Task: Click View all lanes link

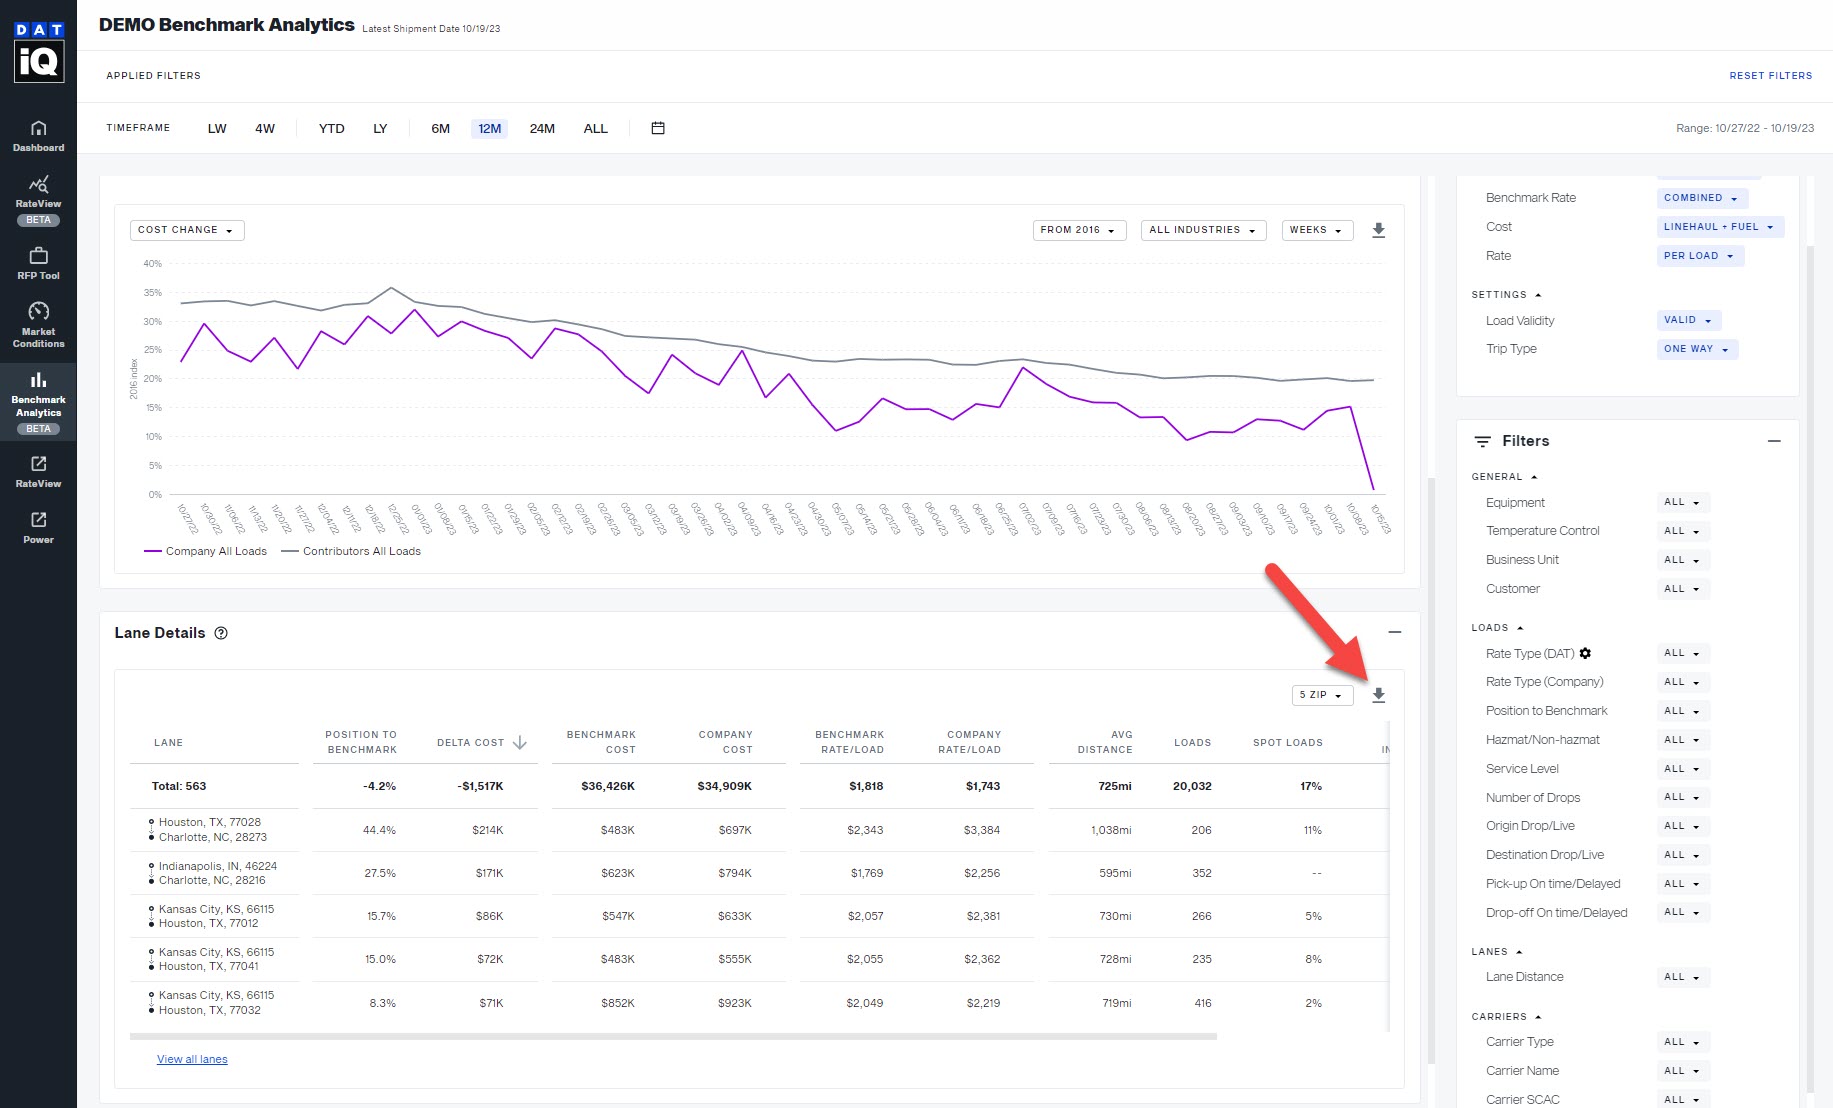Action: [x=192, y=1059]
